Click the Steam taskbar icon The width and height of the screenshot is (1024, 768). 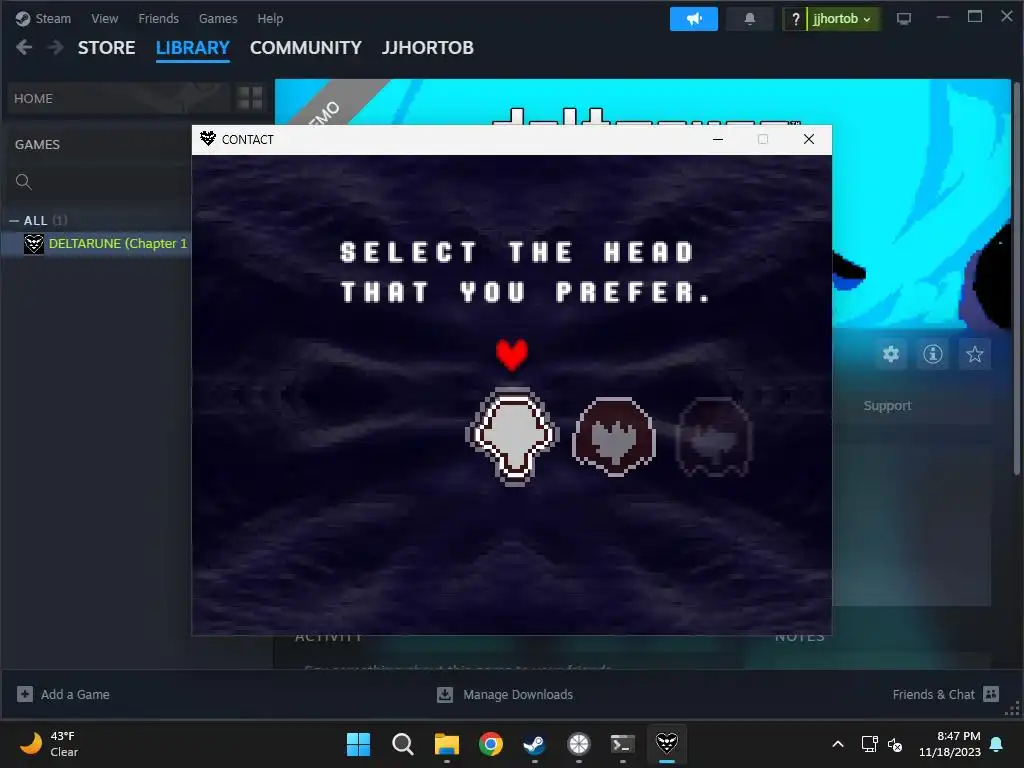point(534,744)
